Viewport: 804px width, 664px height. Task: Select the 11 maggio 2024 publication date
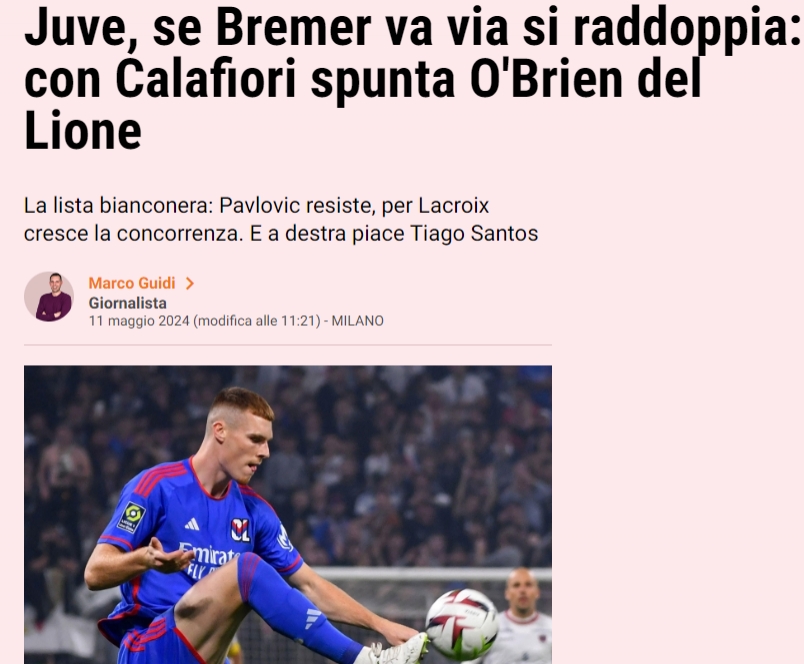click(x=139, y=321)
